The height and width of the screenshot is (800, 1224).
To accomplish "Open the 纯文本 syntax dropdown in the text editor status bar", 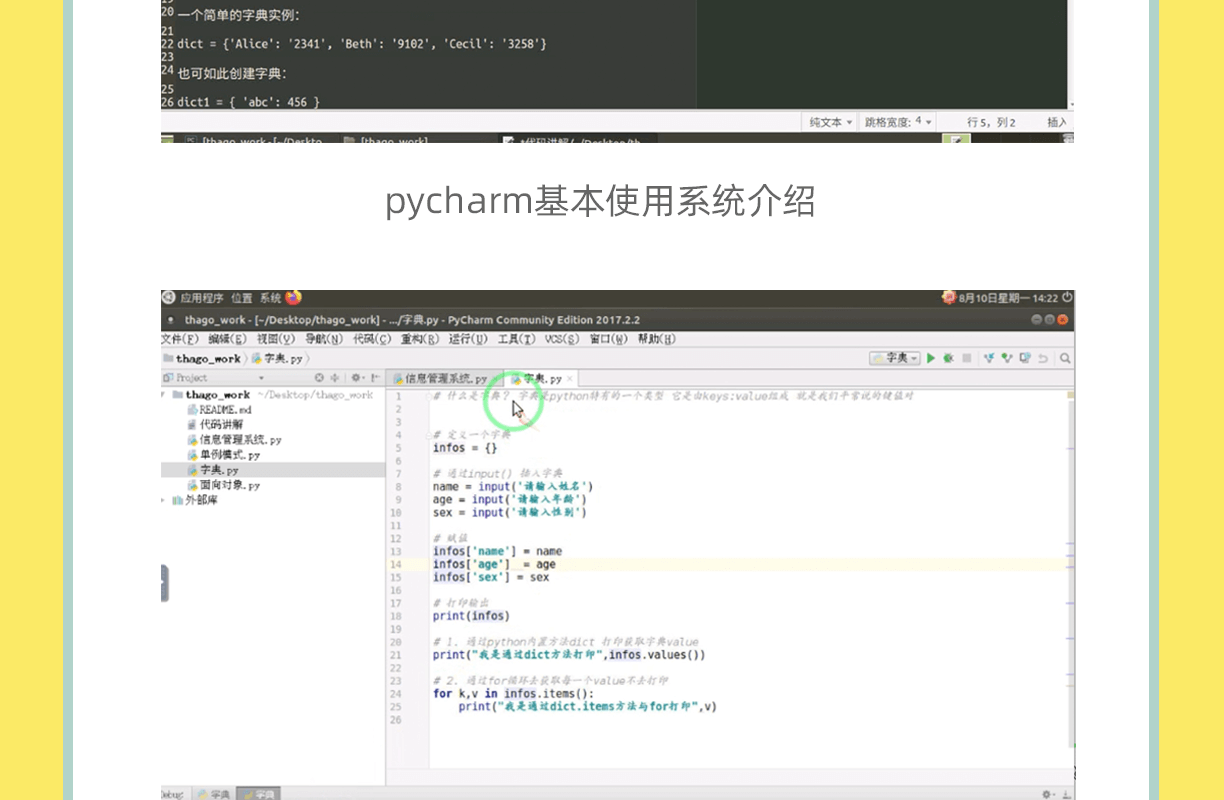I will 831,122.
